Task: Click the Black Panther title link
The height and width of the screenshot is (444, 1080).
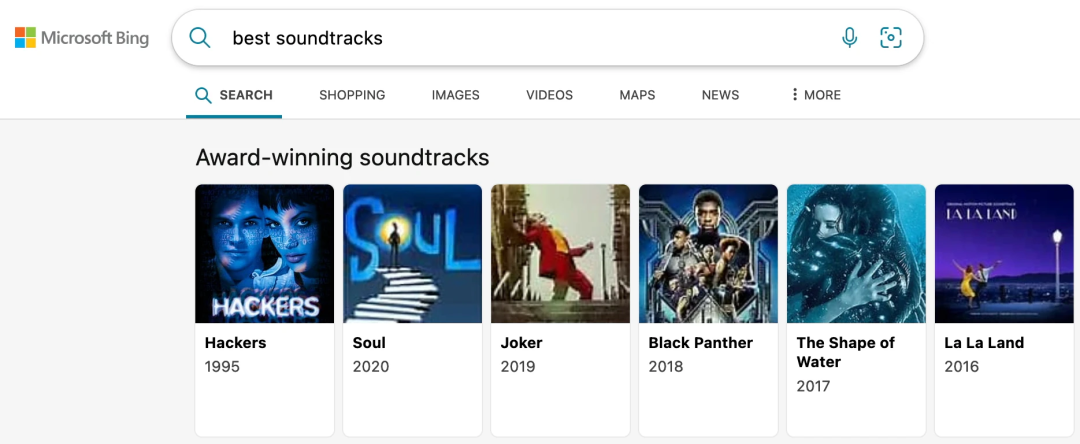Action: point(700,343)
